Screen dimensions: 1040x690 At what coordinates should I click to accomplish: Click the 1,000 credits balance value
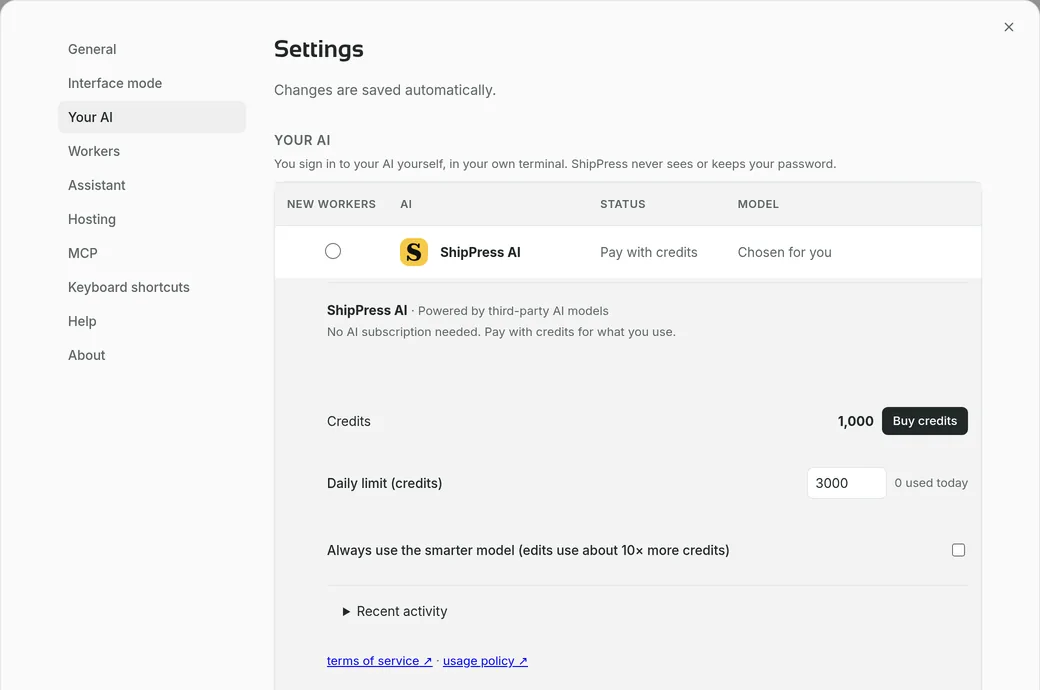[x=856, y=421]
